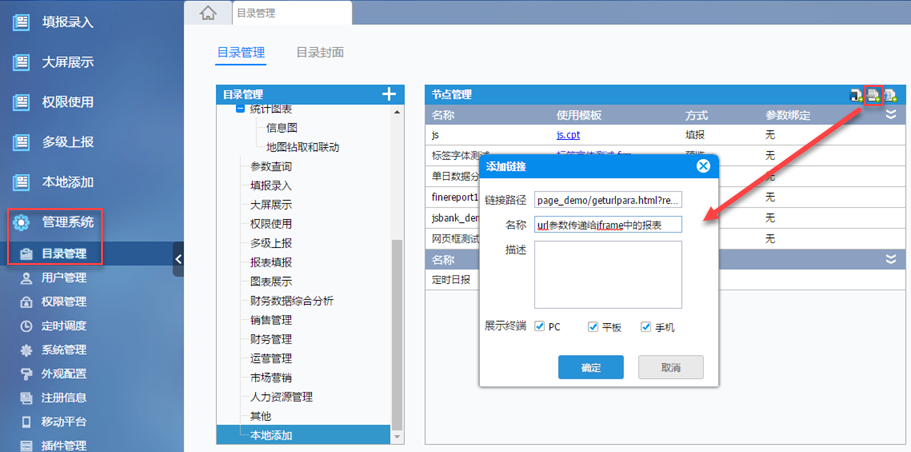Select 信息图 in the directory tree
Image resolution: width=911 pixels, height=452 pixels.
coord(282,128)
